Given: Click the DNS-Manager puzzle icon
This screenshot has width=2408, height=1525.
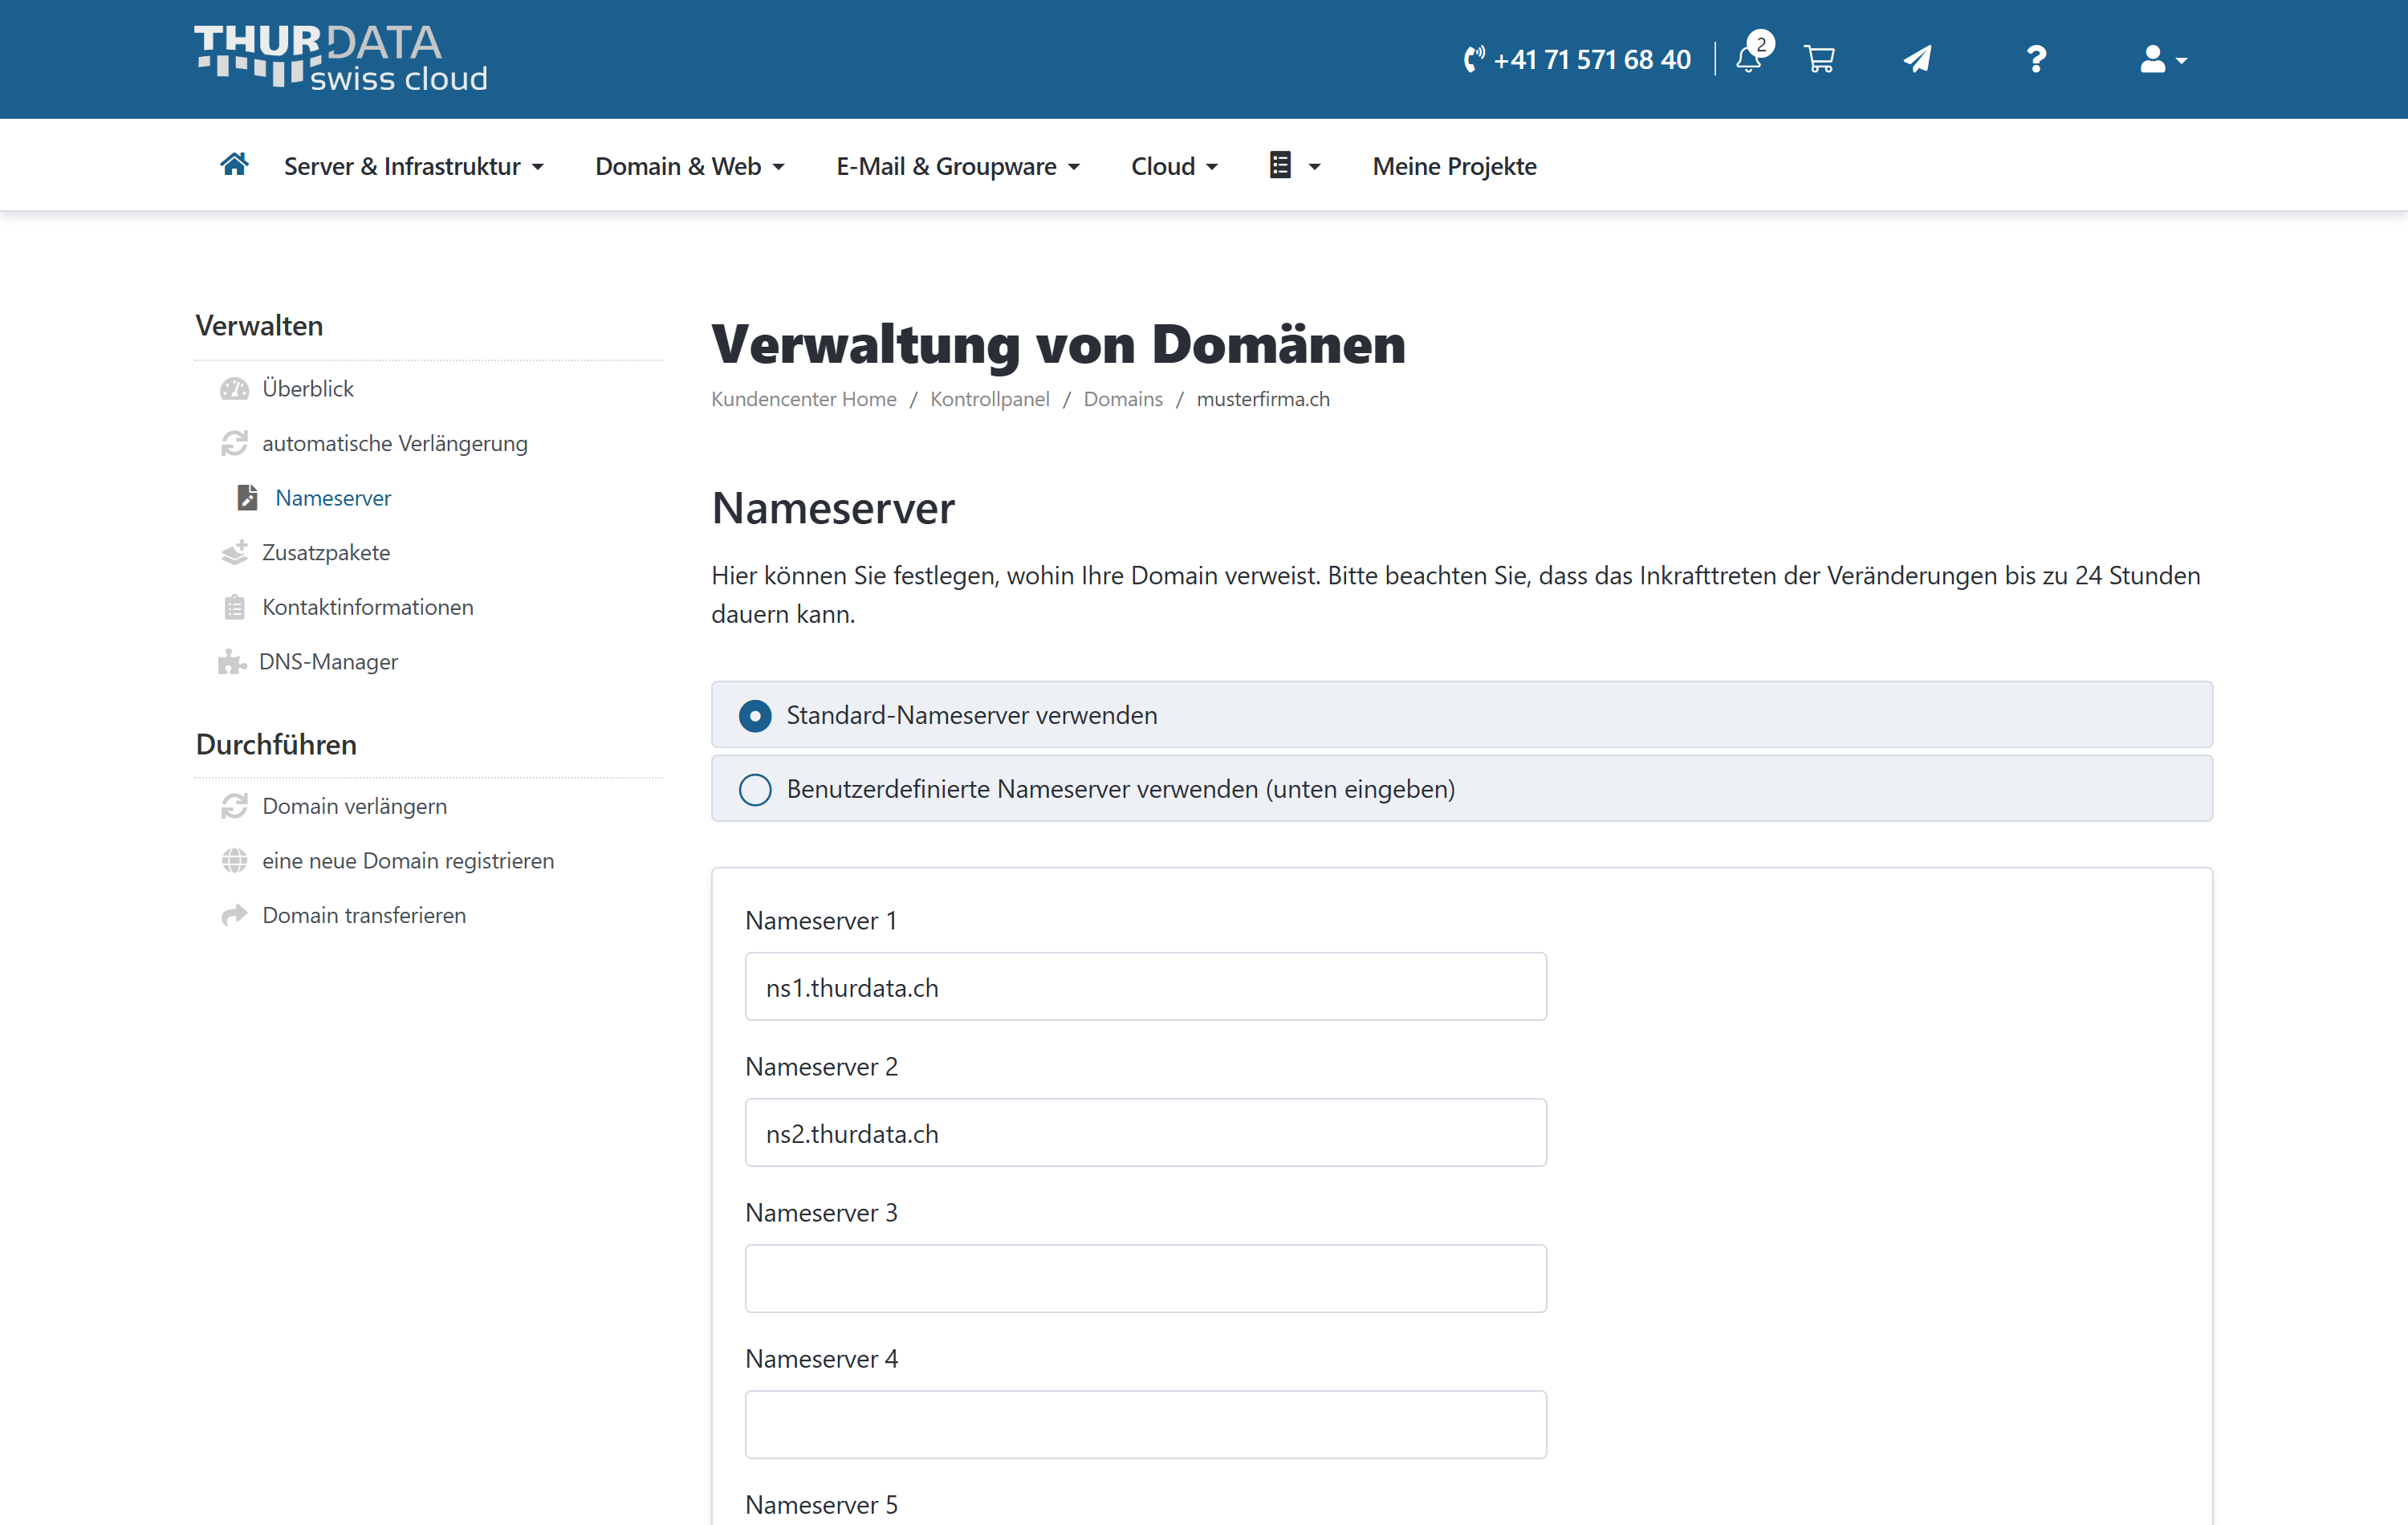Looking at the screenshot, I should (x=232, y=662).
